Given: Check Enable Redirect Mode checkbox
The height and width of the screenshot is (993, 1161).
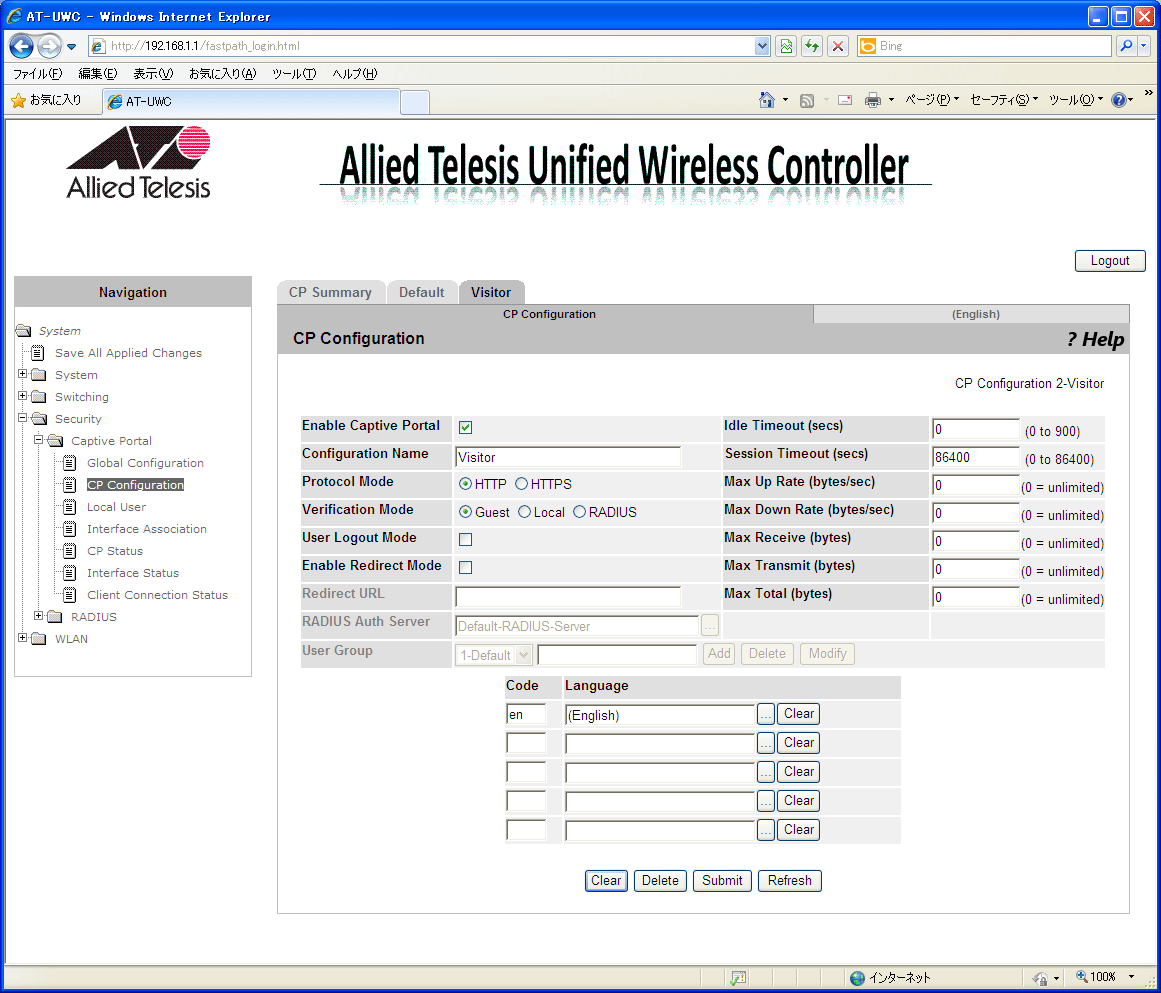Looking at the screenshot, I should (x=465, y=568).
